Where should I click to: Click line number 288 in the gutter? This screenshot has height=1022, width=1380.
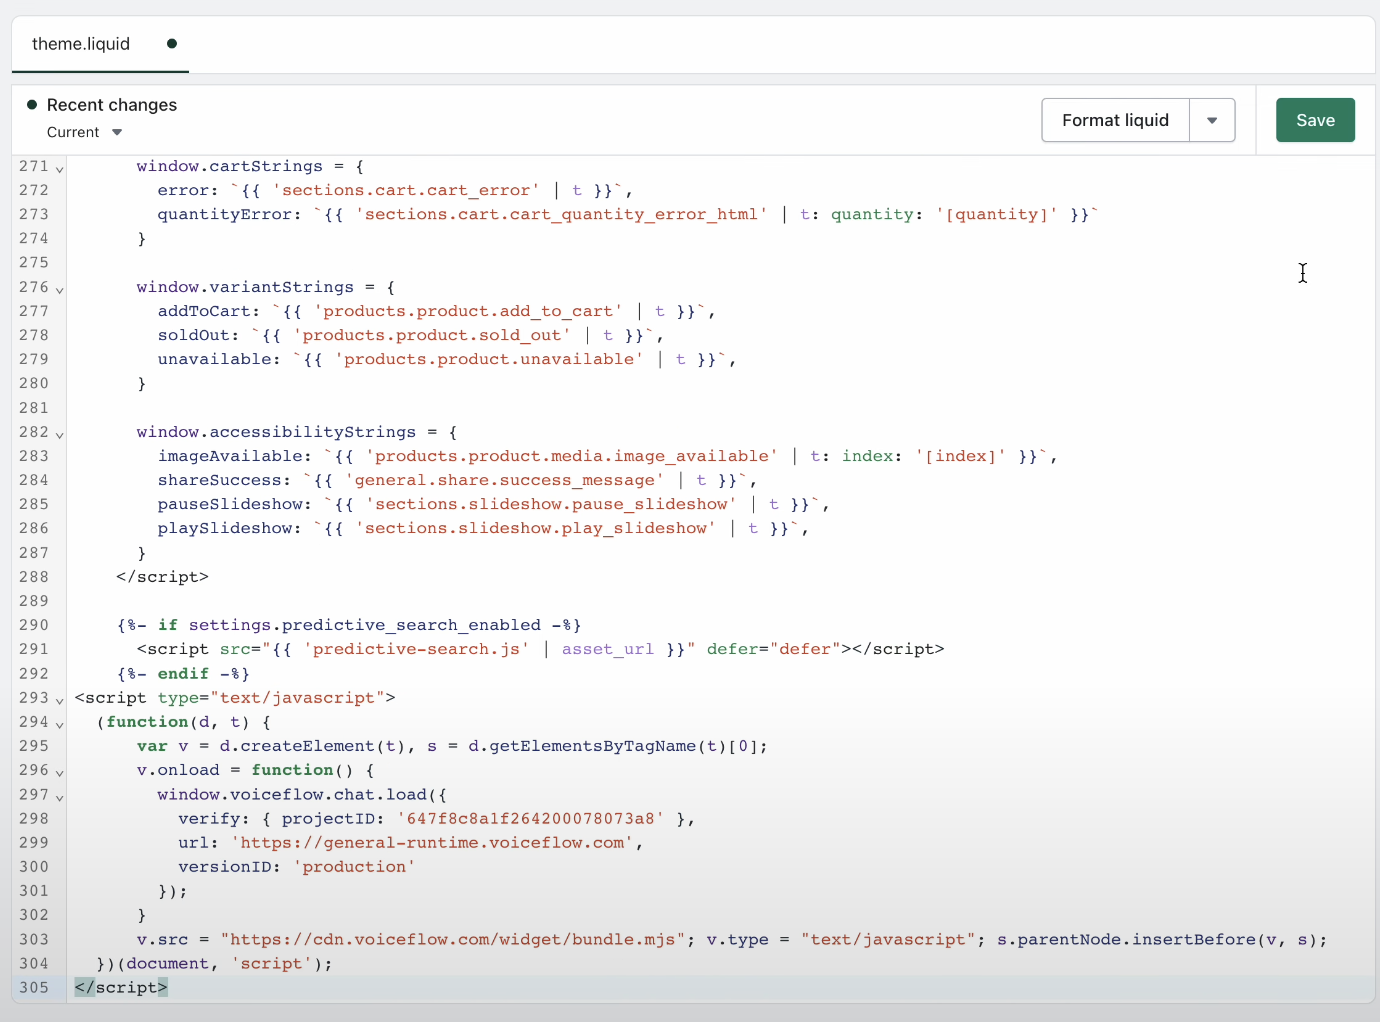click(x=34, y=576)
